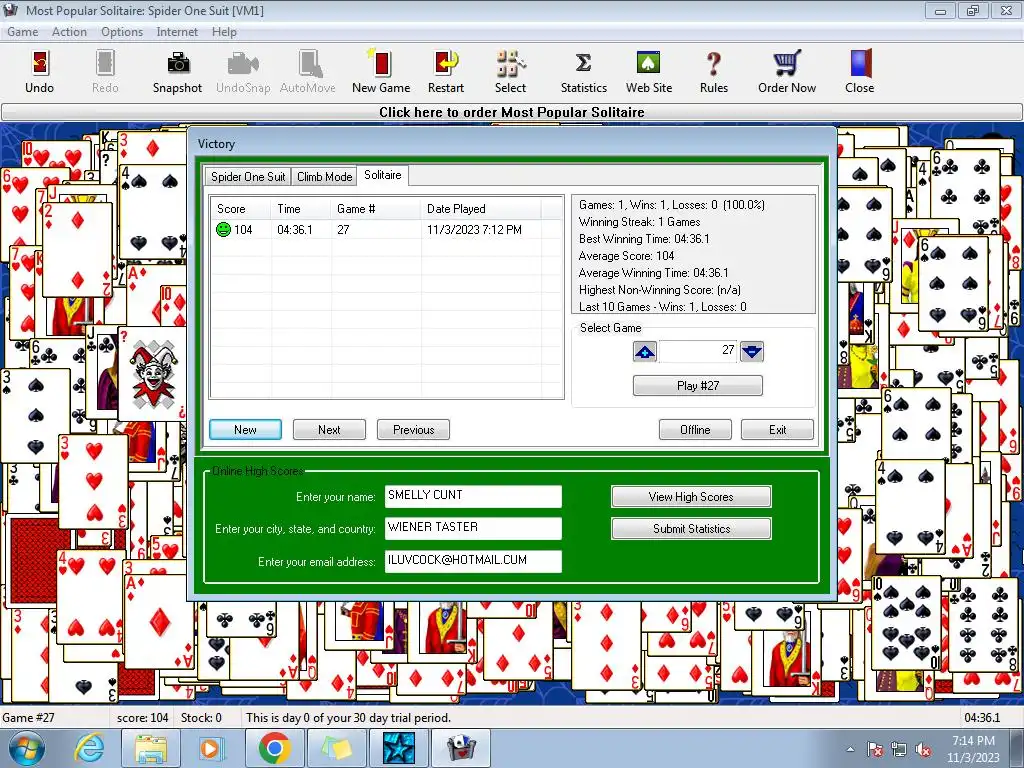Click the Previous button
1024x768 pixels.
pyautogui.click(x=413, y=430)
